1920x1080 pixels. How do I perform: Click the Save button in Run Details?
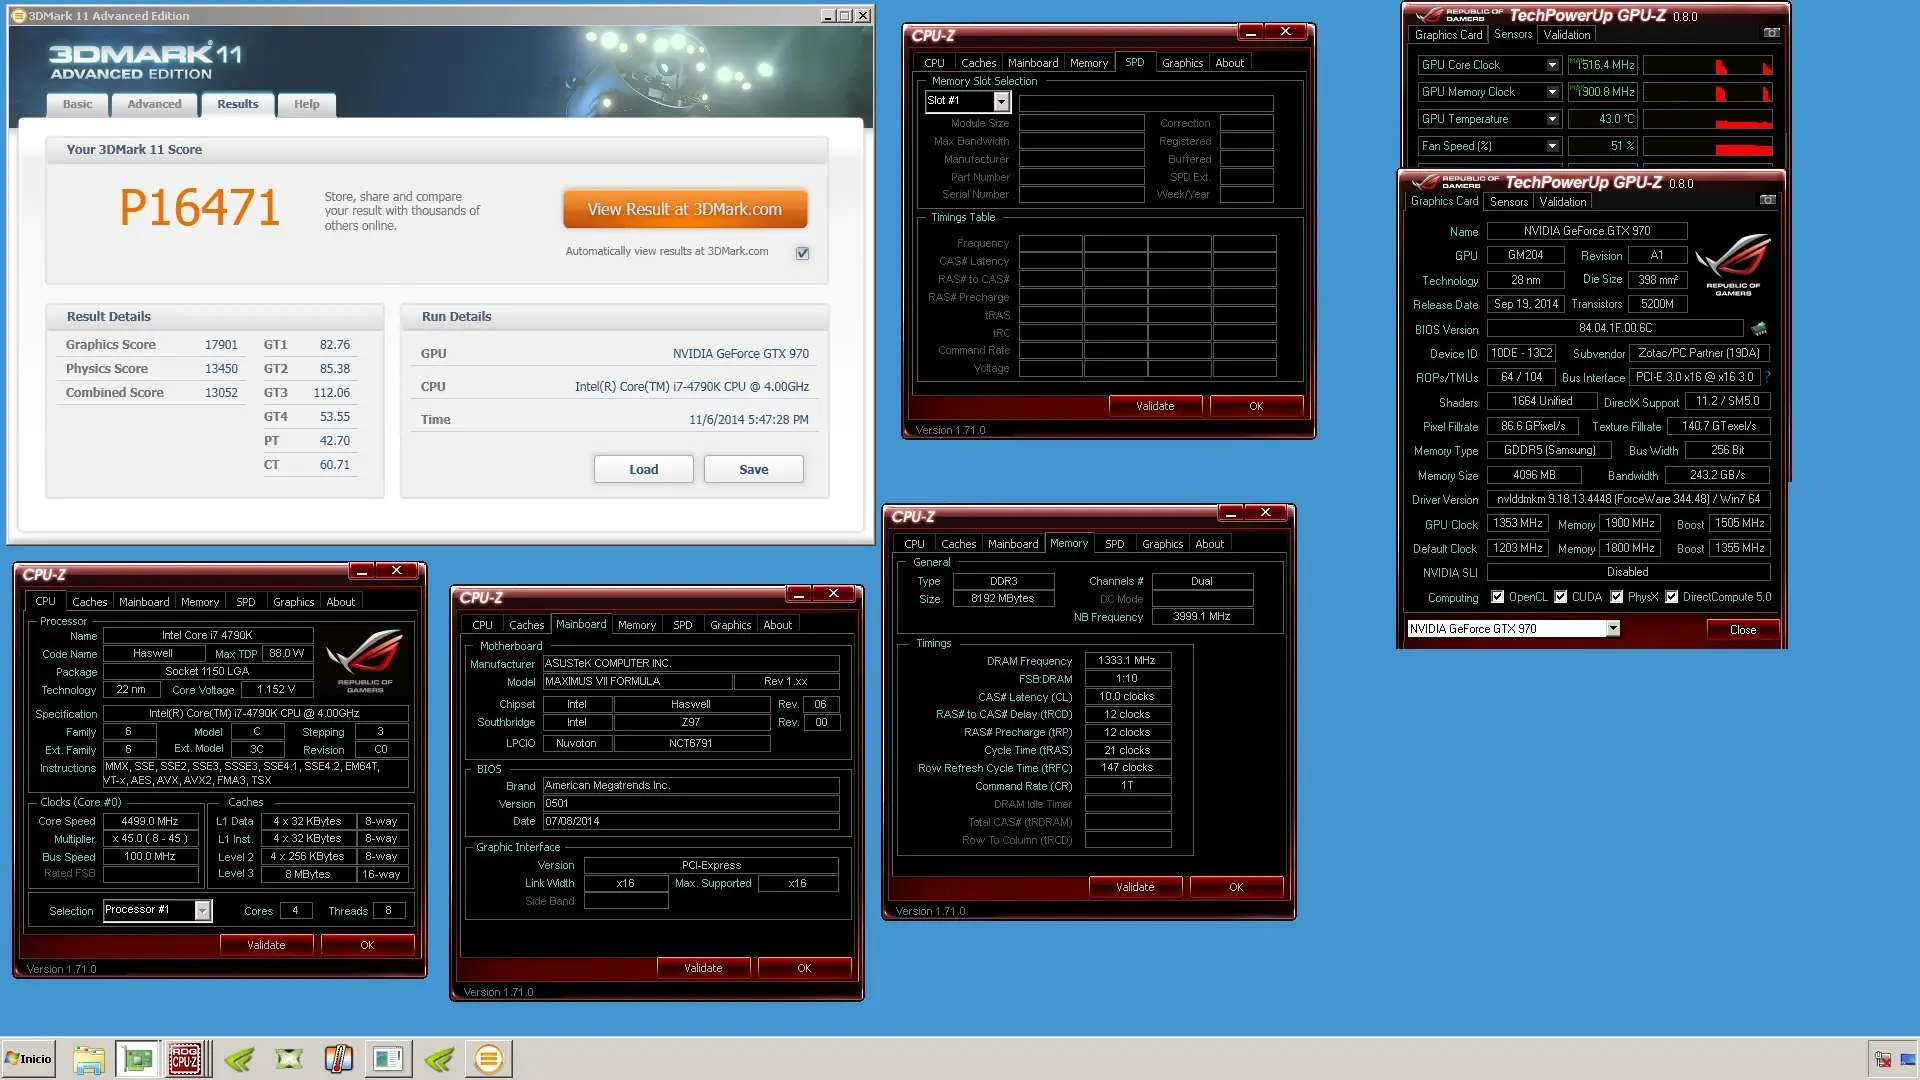tap(754, 469)
